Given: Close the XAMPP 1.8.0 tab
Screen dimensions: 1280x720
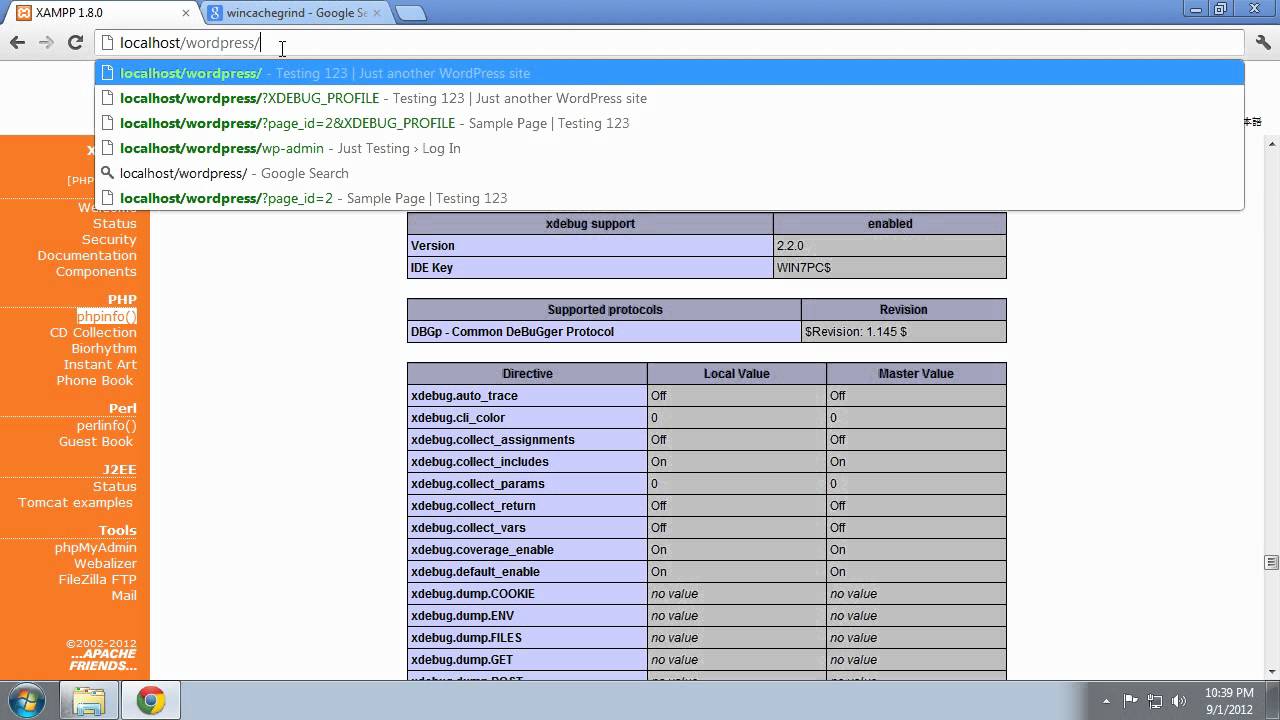Looking at the screenshot, I should point(186,13).
